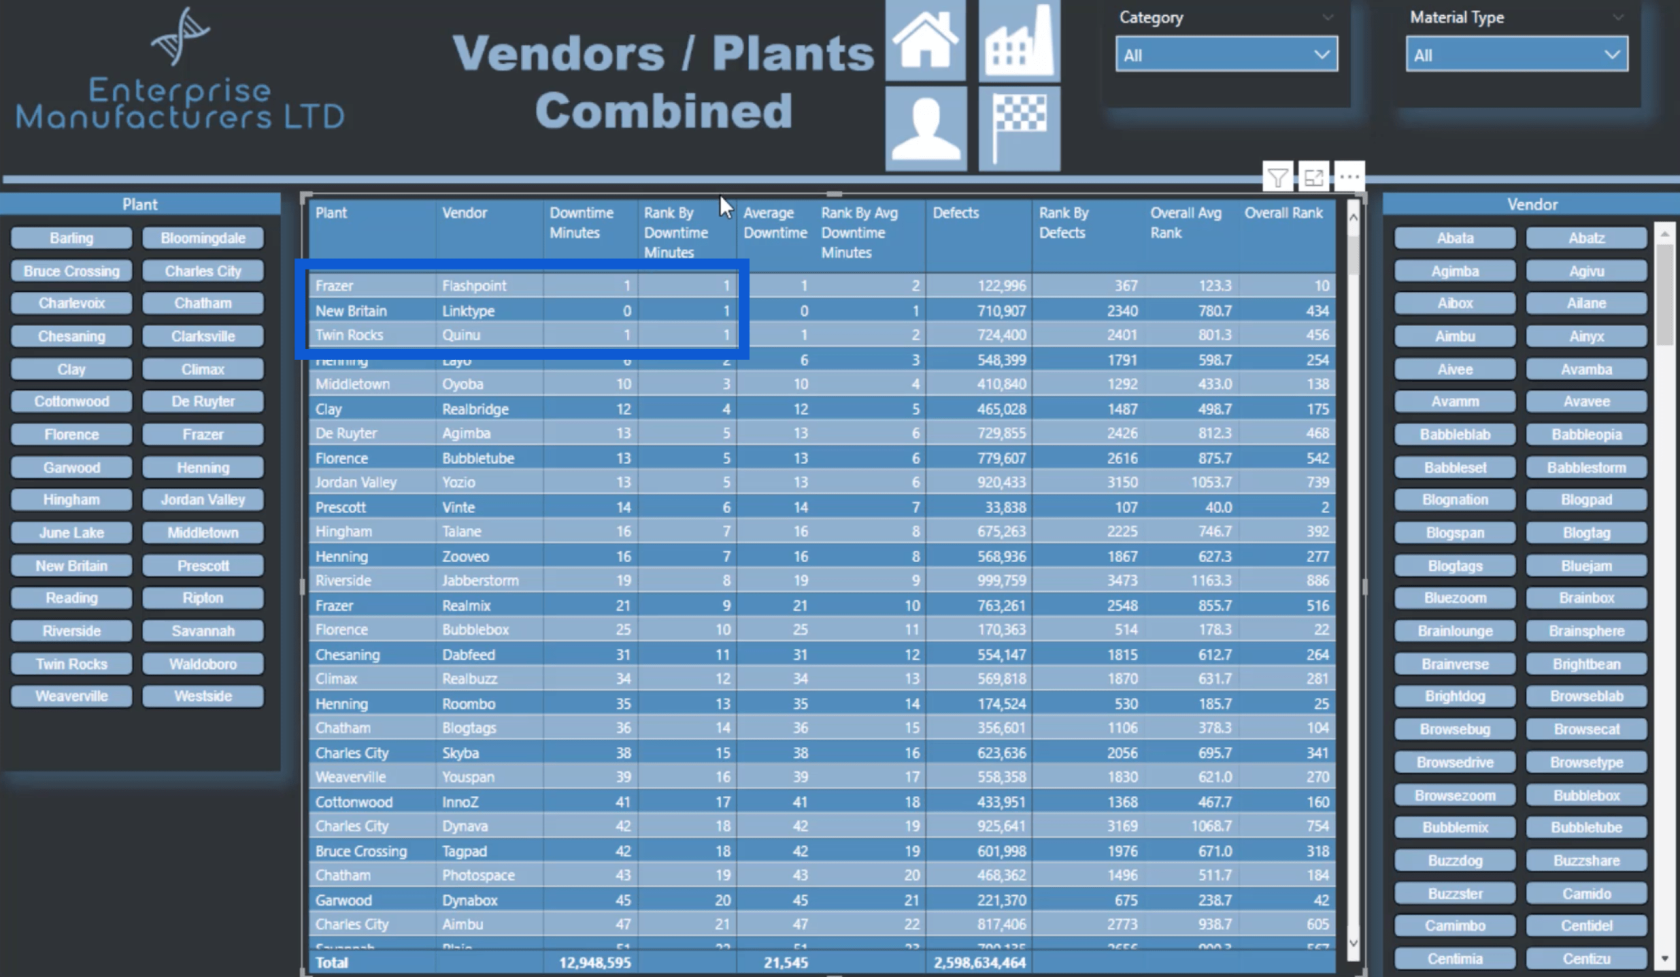Expand the Category All dropdown
The height and width of the screenshot is (977, 1680).
[x=1226, y=55]
